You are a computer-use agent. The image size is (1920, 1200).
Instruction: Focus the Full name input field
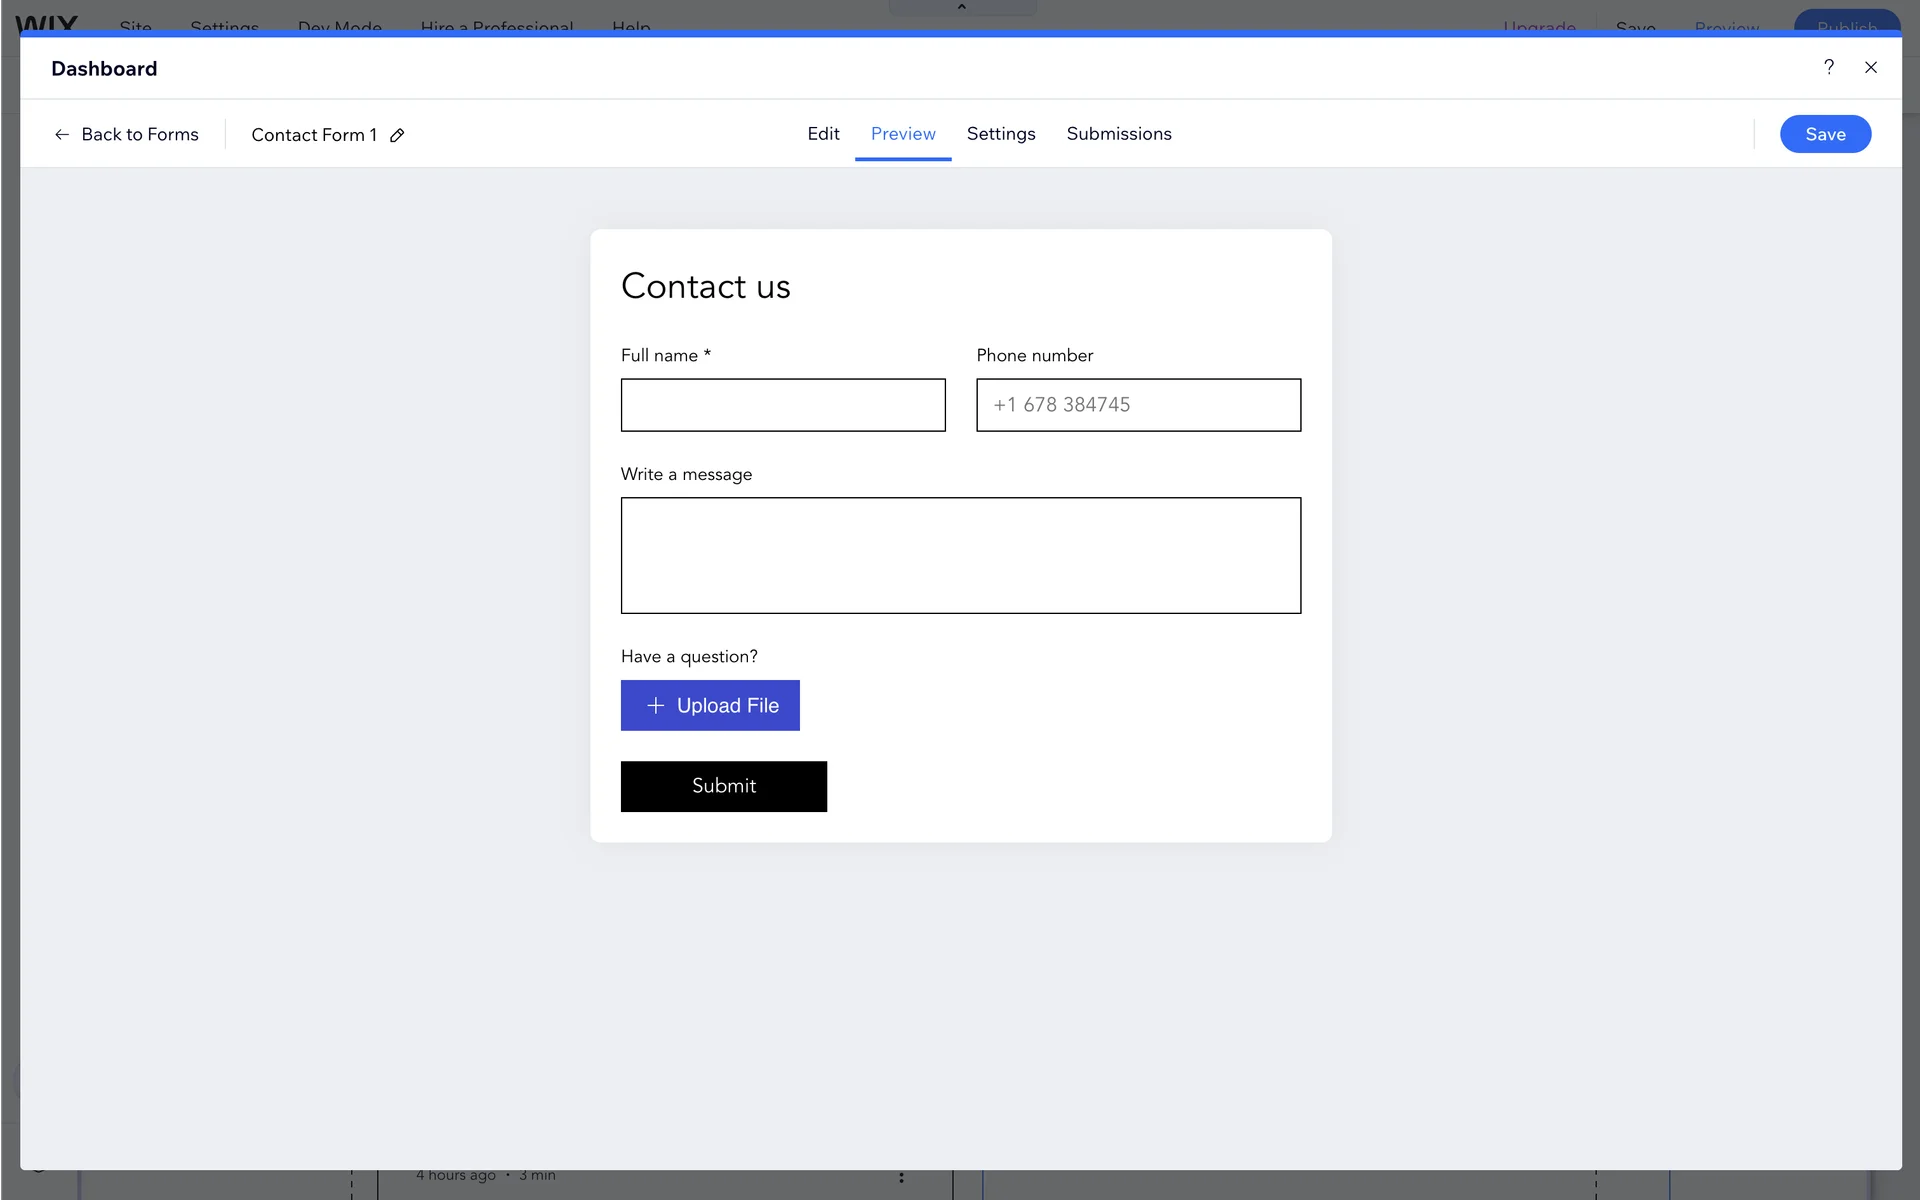coord(782,405)
